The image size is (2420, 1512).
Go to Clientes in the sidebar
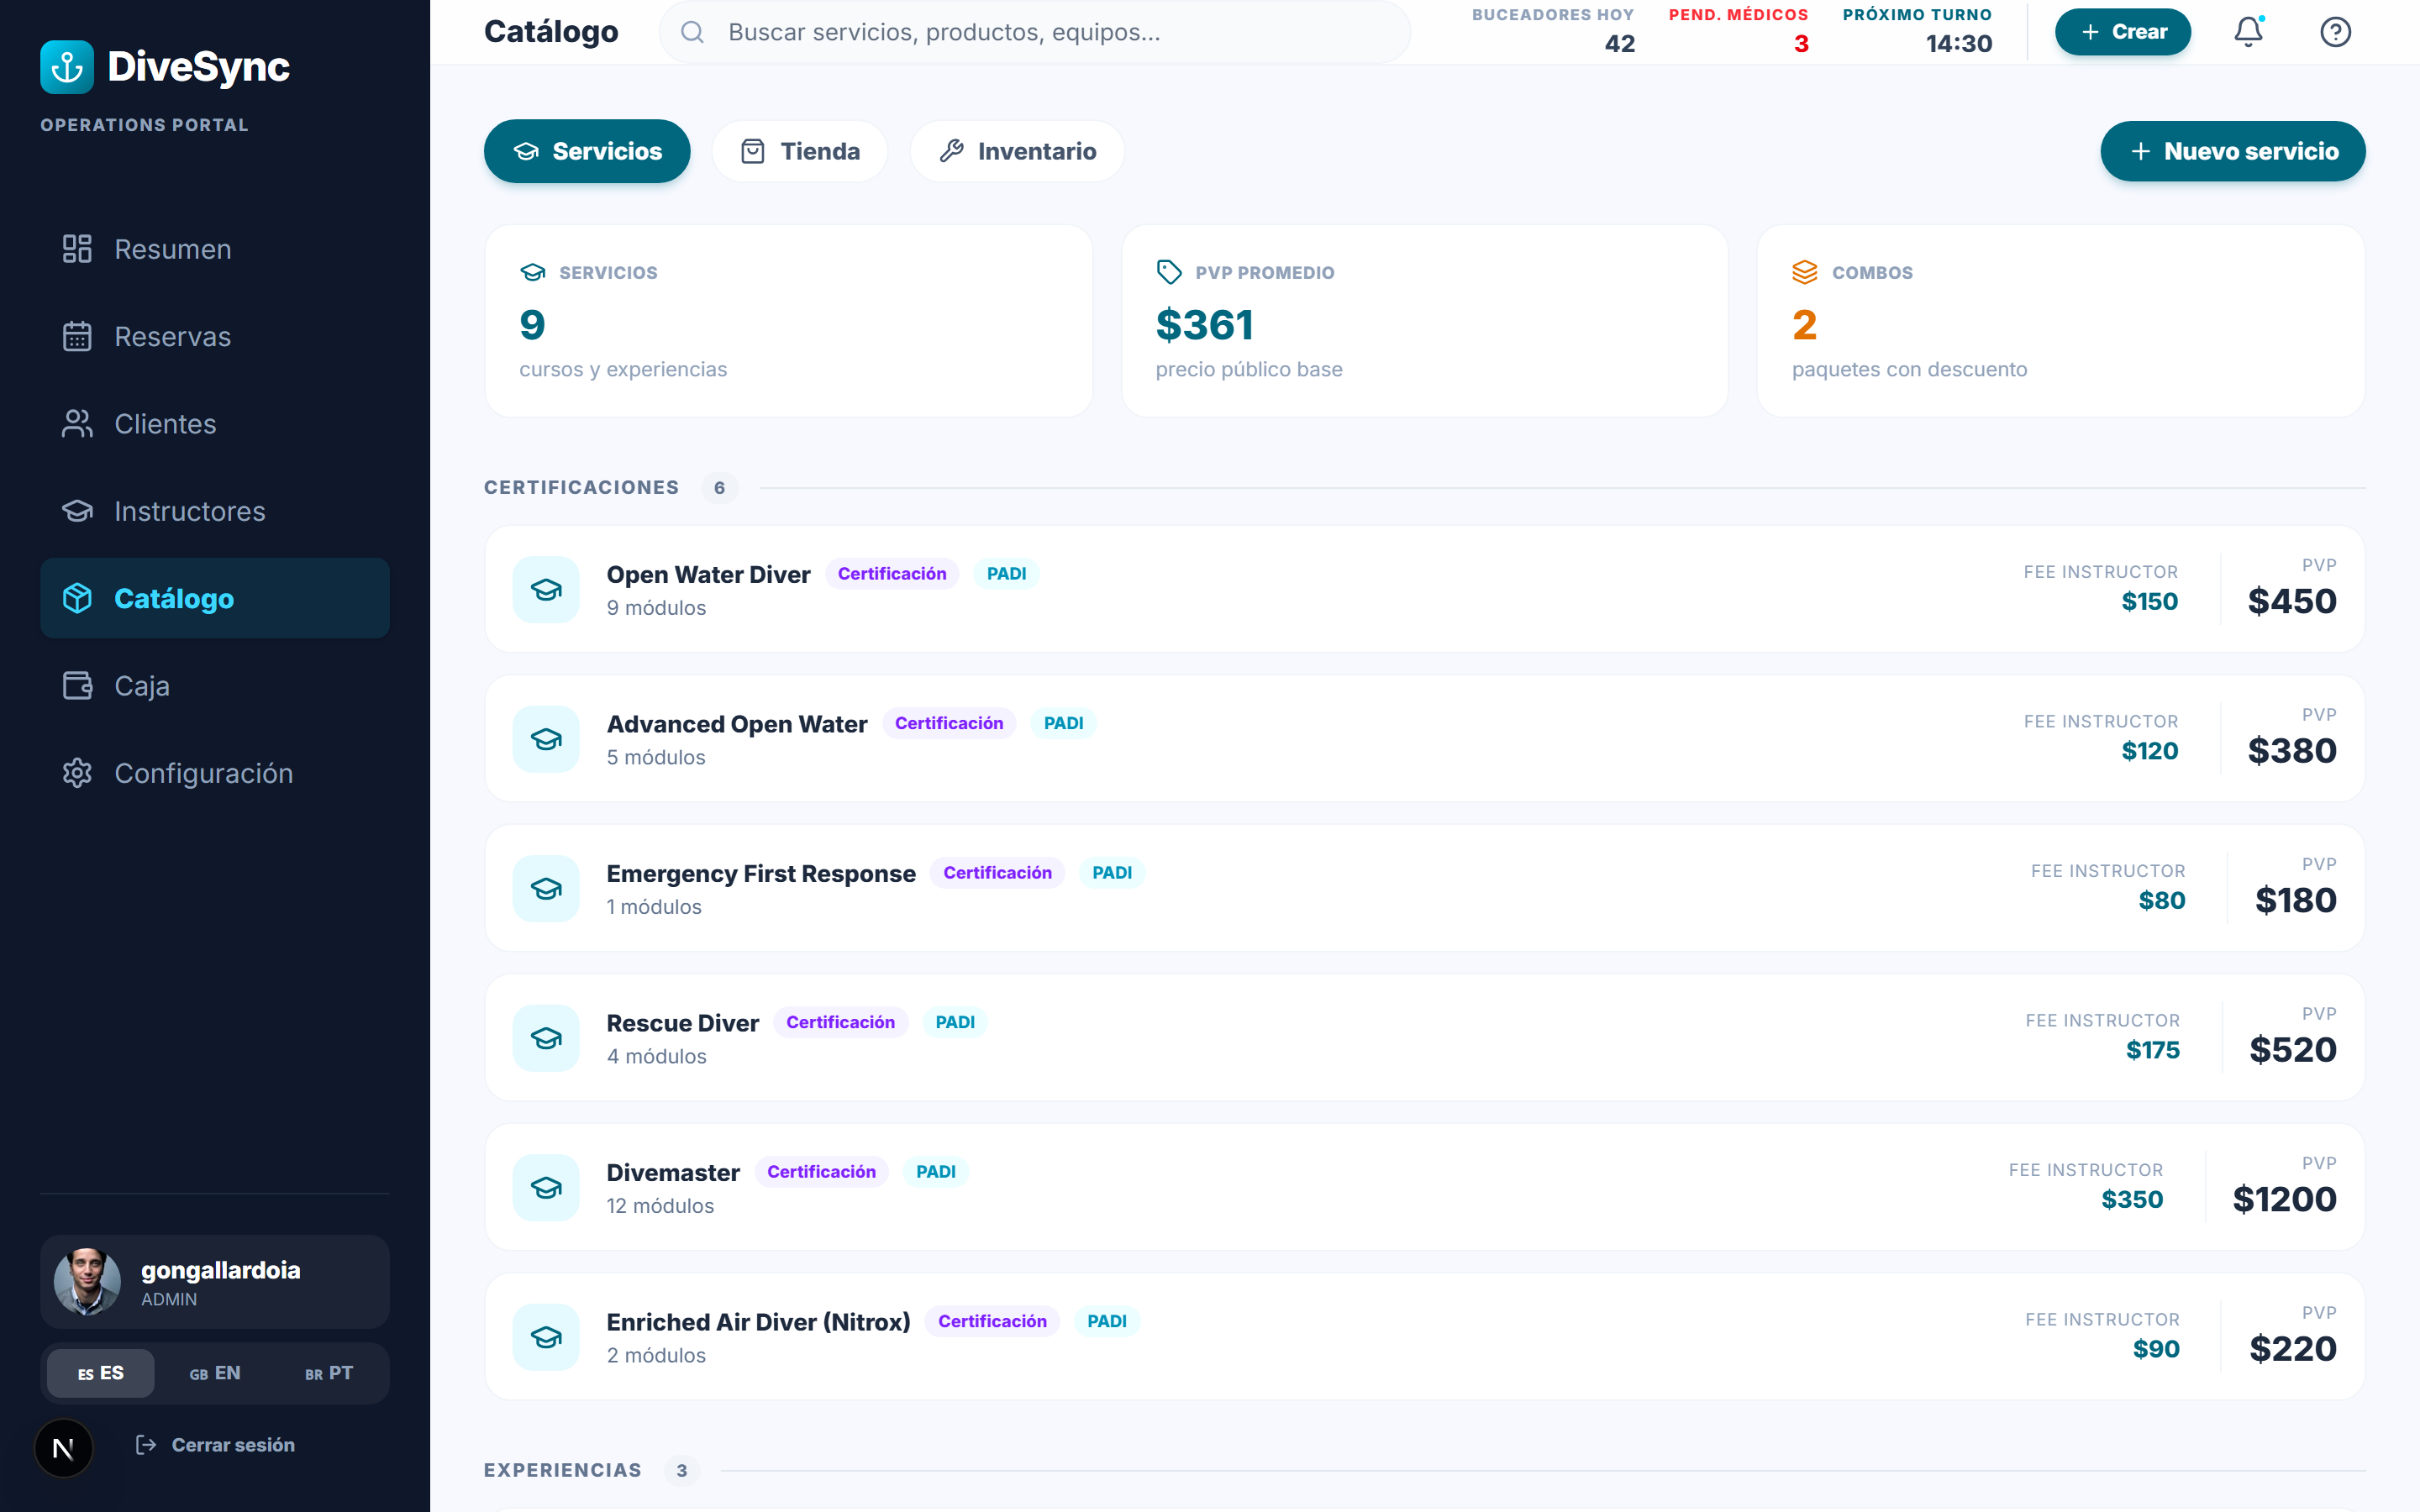click(x=215, y=423)
